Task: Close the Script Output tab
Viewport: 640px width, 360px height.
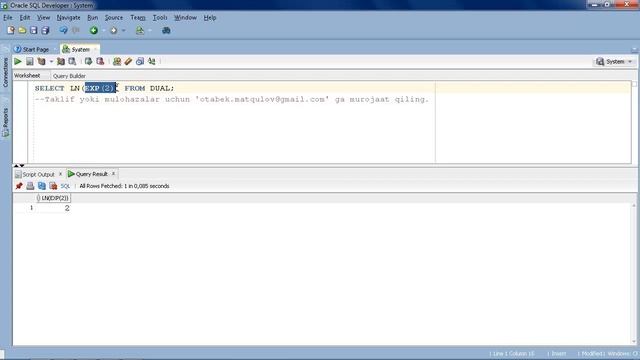Action: [x=61, y=174]
